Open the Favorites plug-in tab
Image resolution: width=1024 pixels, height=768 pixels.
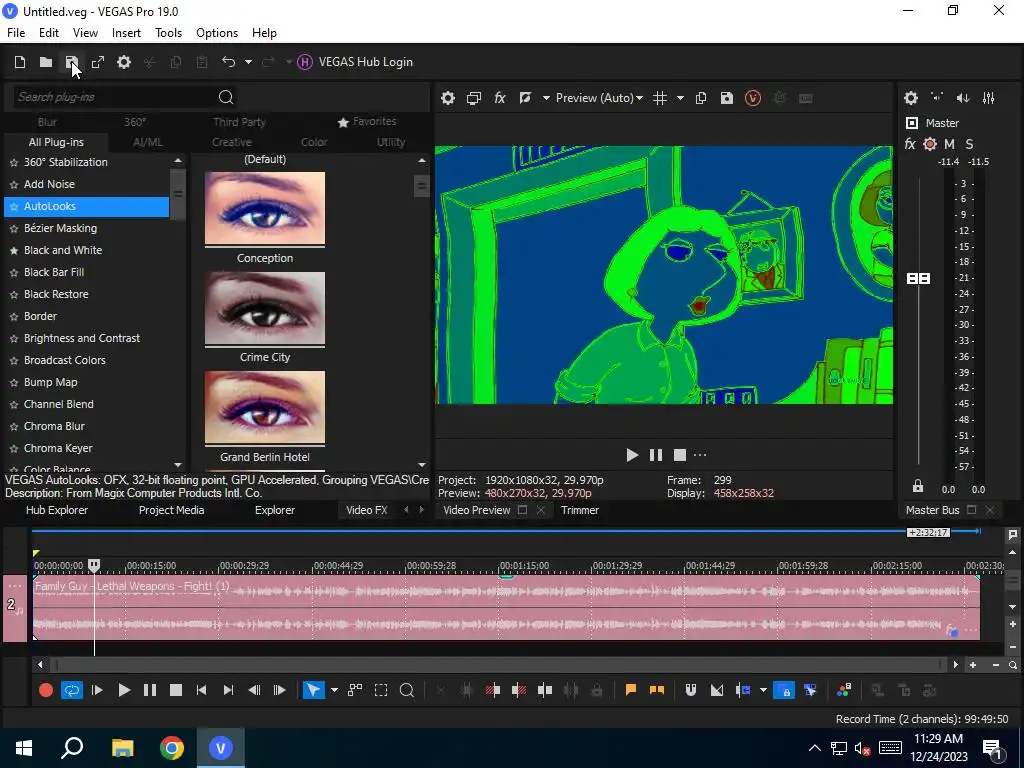click(367, 121)
